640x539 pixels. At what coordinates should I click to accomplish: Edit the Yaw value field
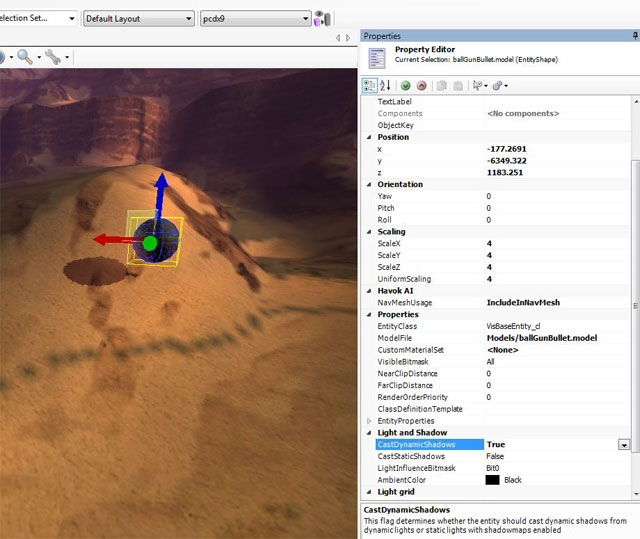click(x=558, y=196)
